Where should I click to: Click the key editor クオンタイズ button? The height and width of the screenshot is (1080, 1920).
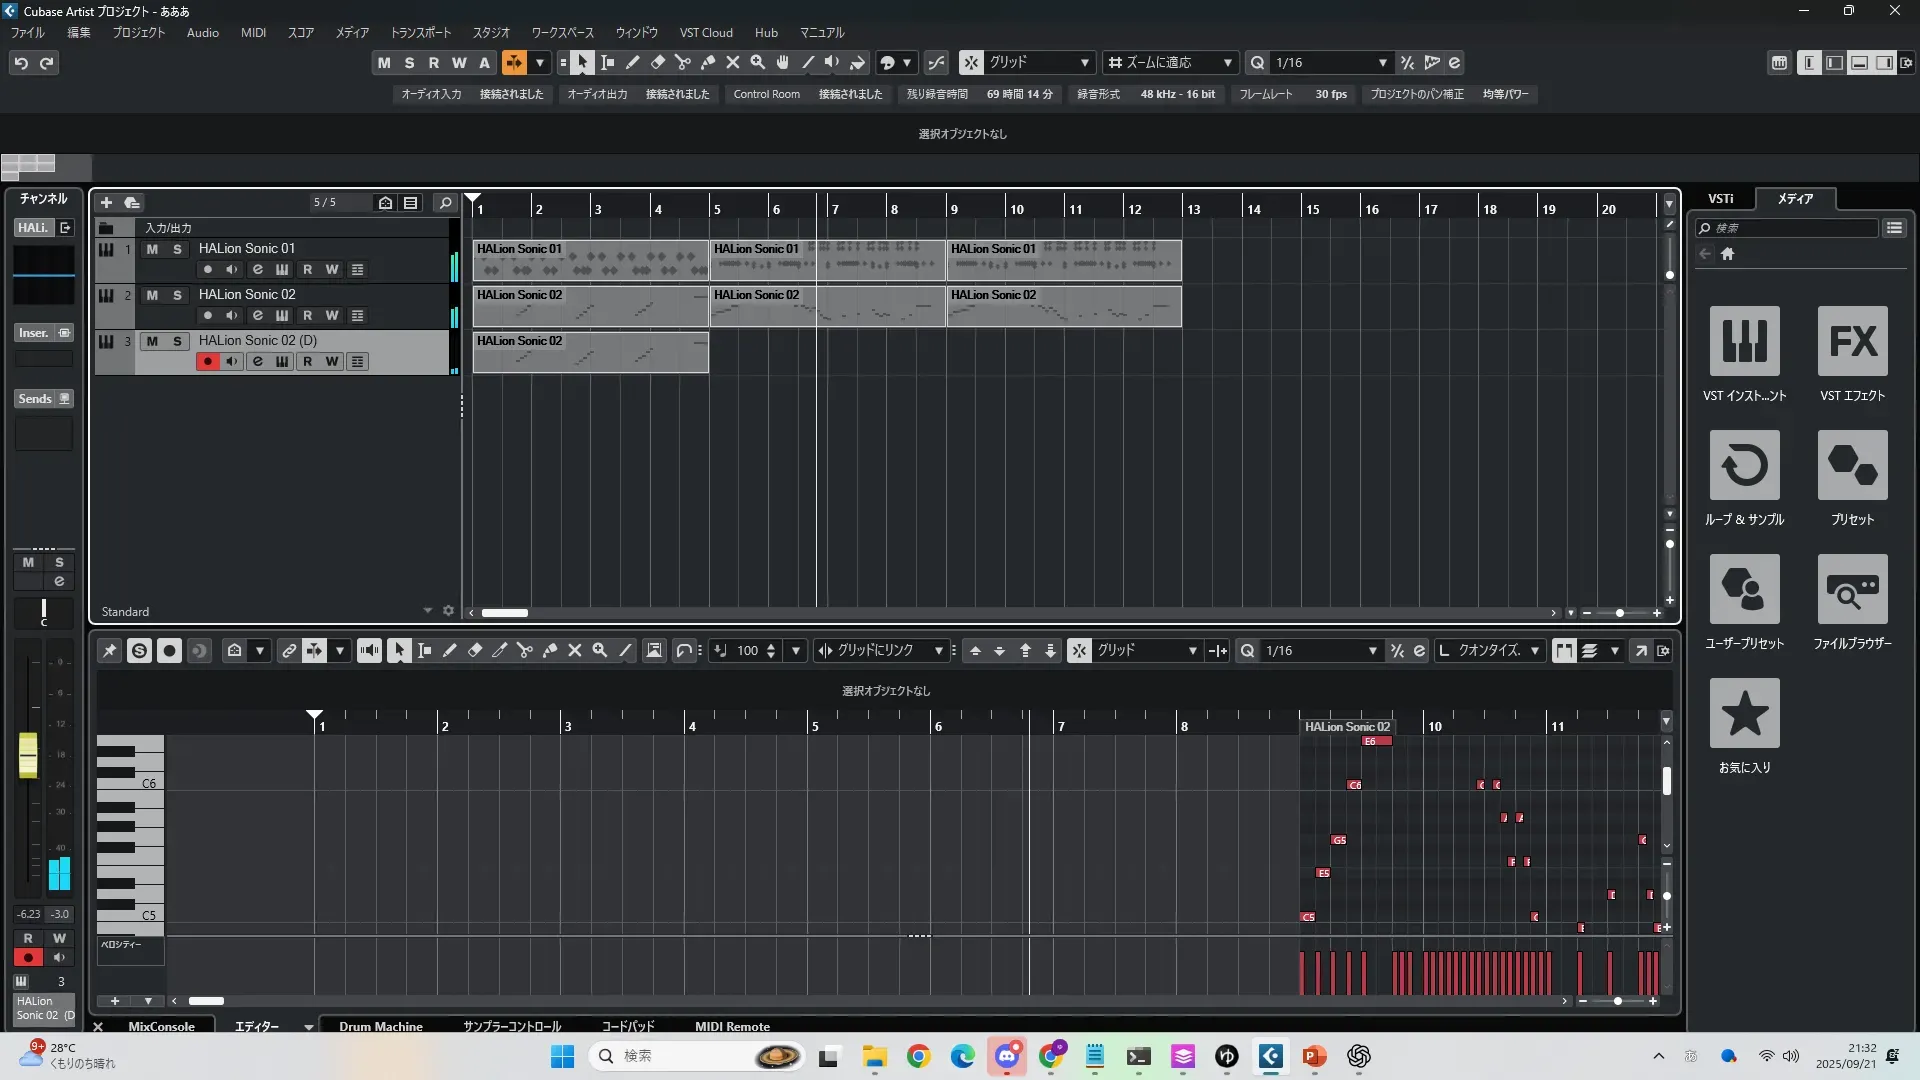click(x=1488, y=651)
